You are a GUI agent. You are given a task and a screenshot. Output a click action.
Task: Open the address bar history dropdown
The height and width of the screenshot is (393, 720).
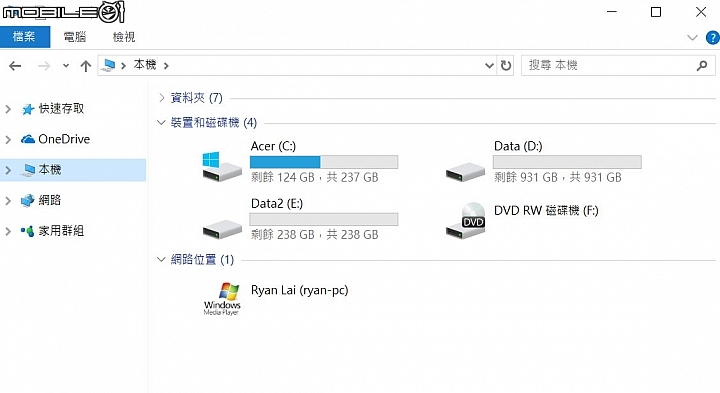tap(489, 66)
